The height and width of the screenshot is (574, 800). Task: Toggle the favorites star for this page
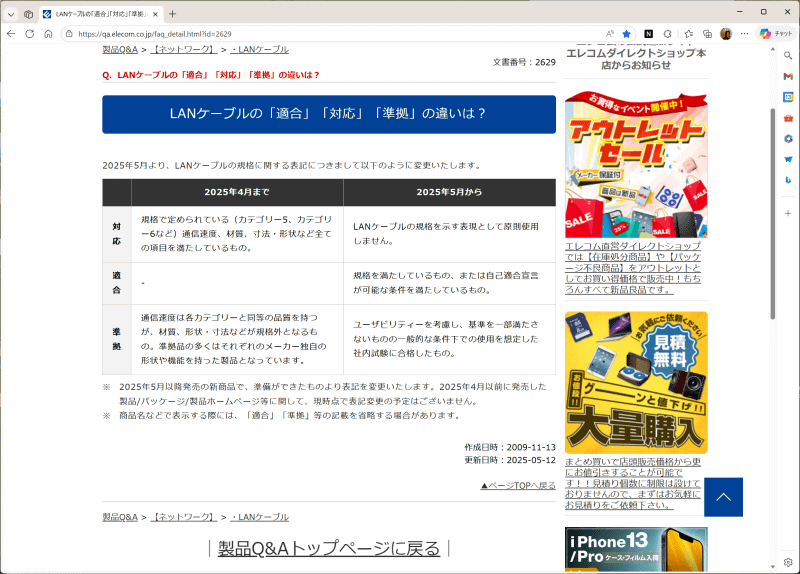point(627,34)
